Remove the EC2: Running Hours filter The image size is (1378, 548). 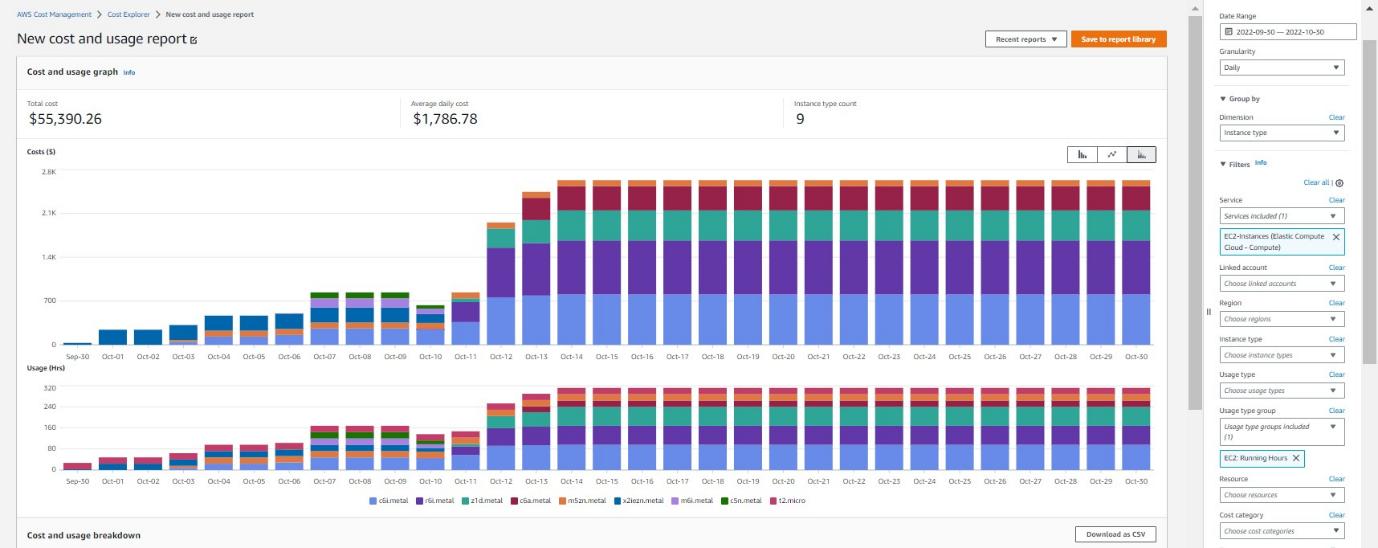[1296, 458]
